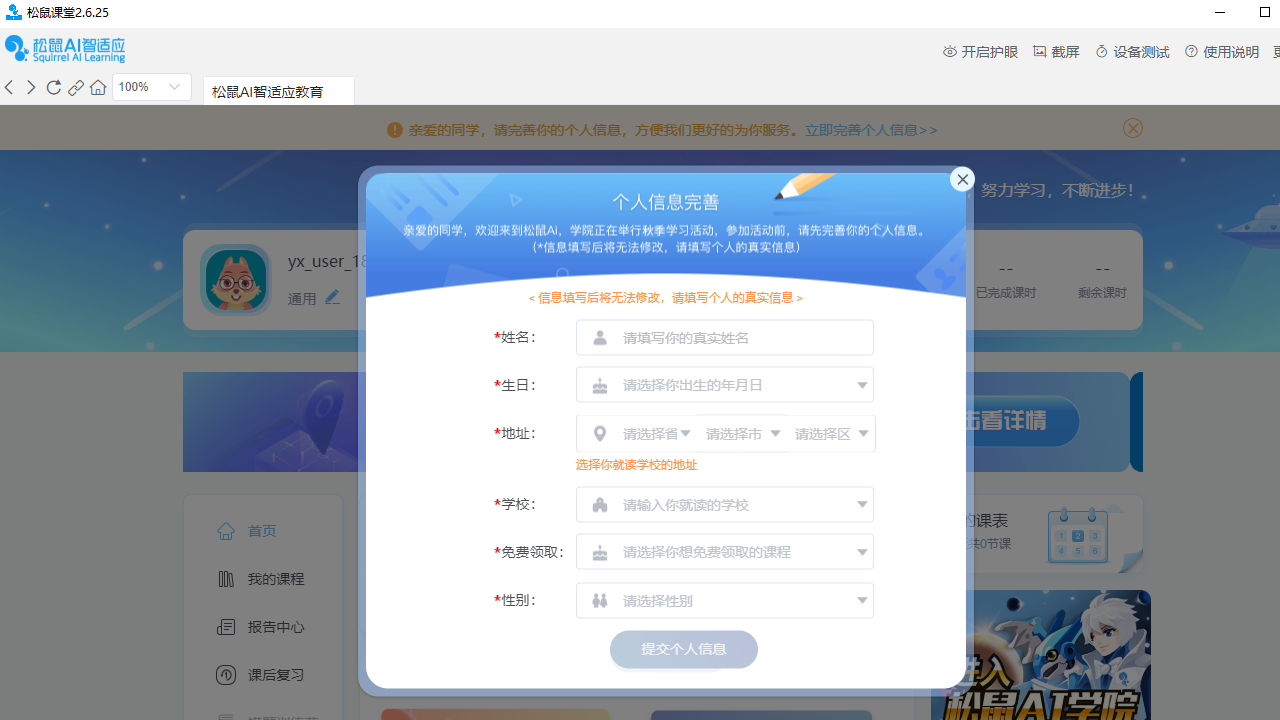1280x720 pixels.
Task: Click the page refresh icon
Action: (53, 87)
